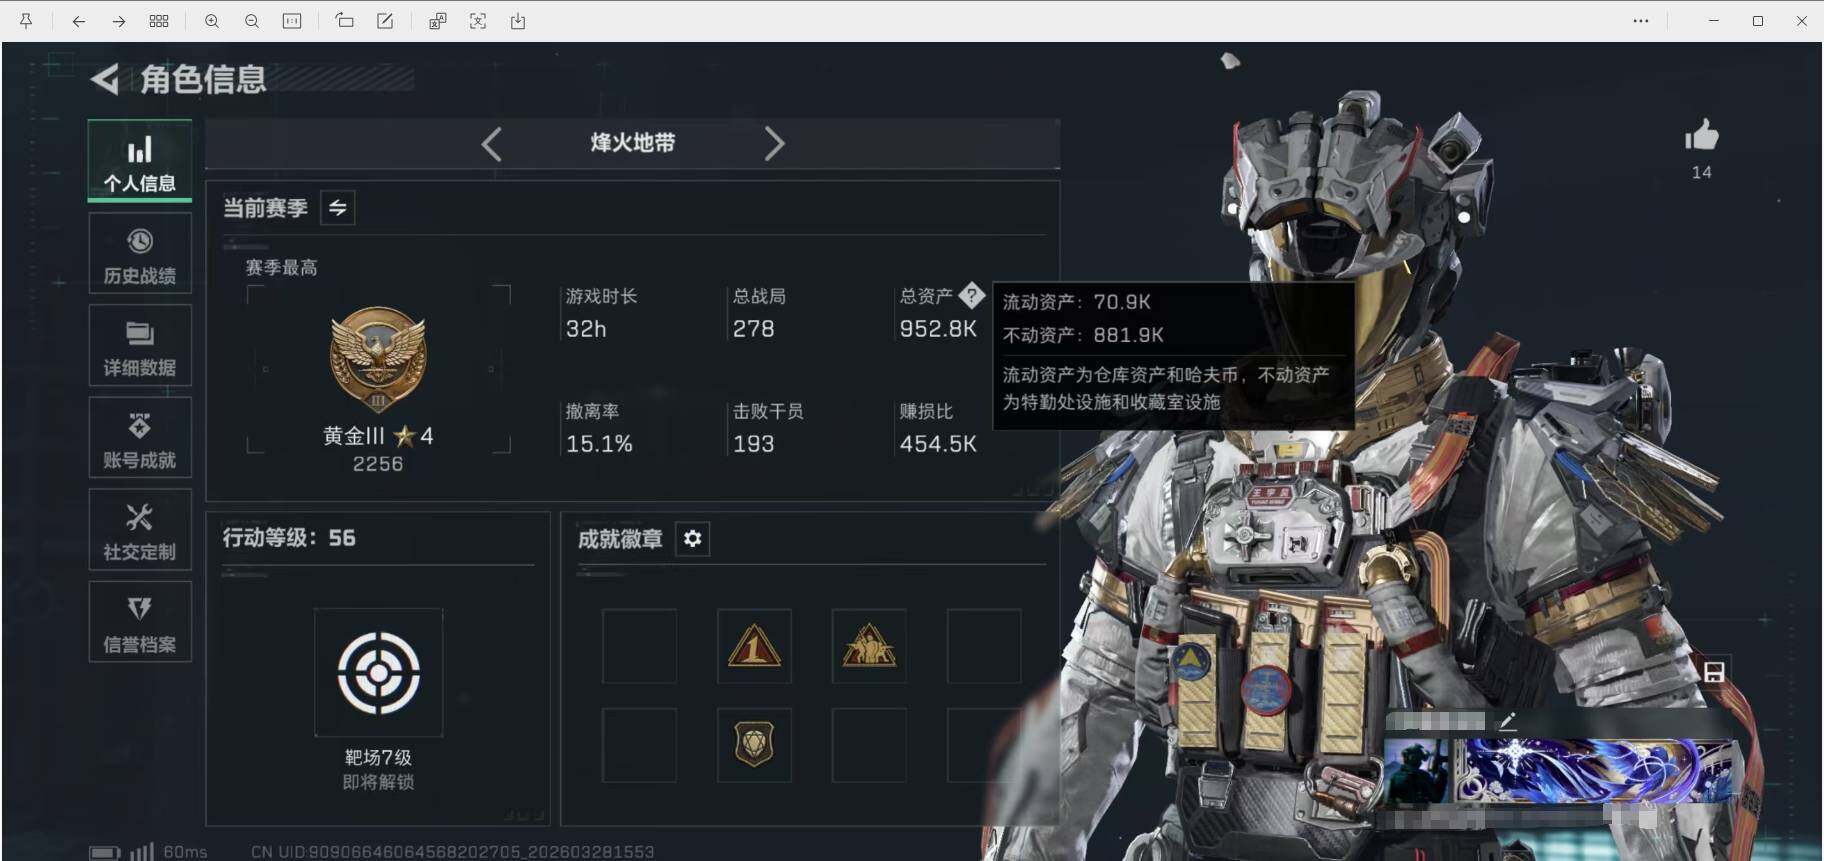
Task: Switch to next game mode after 烽火地带
Action: 774,144
